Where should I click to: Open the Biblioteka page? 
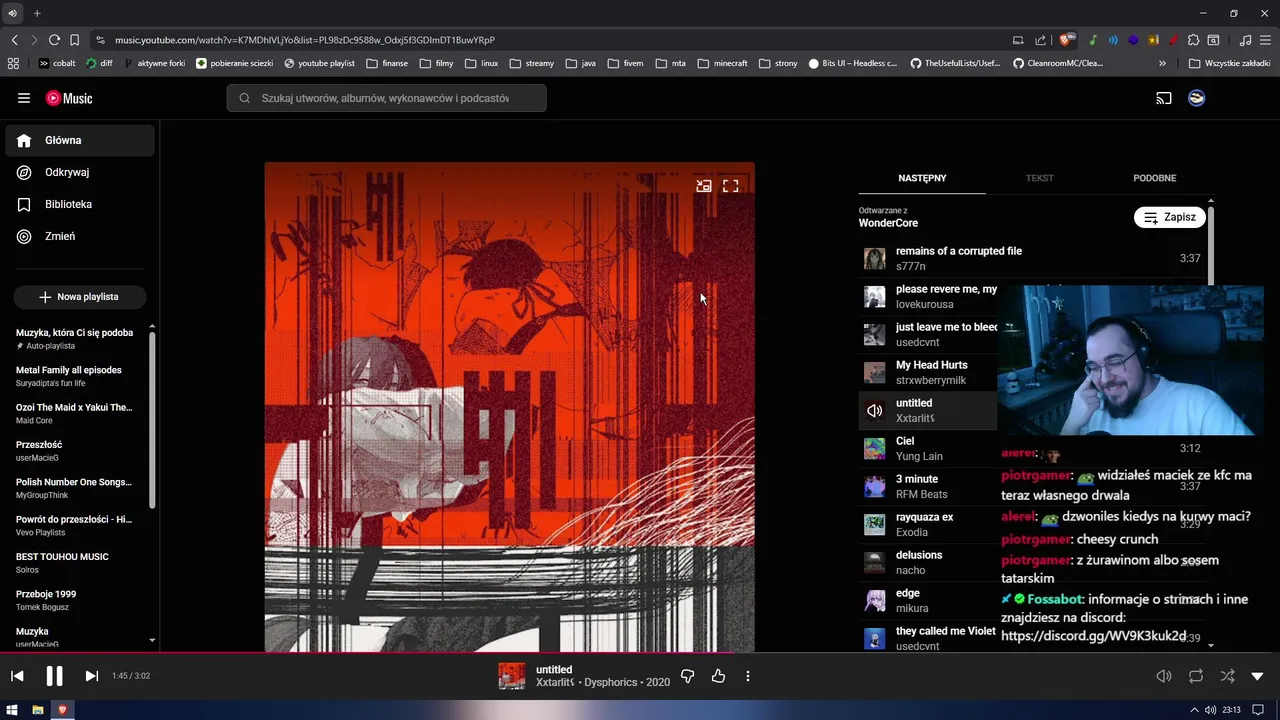80,204
